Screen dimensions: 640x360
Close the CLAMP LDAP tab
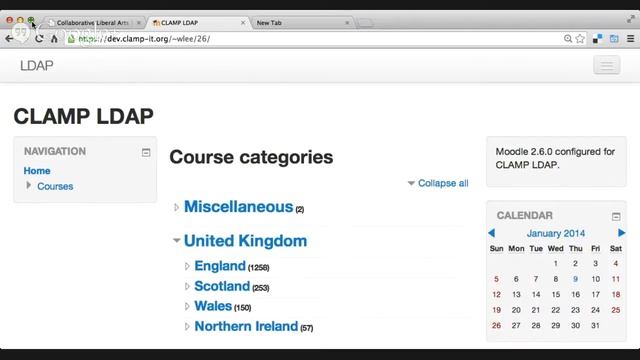(x=243, y=23)
